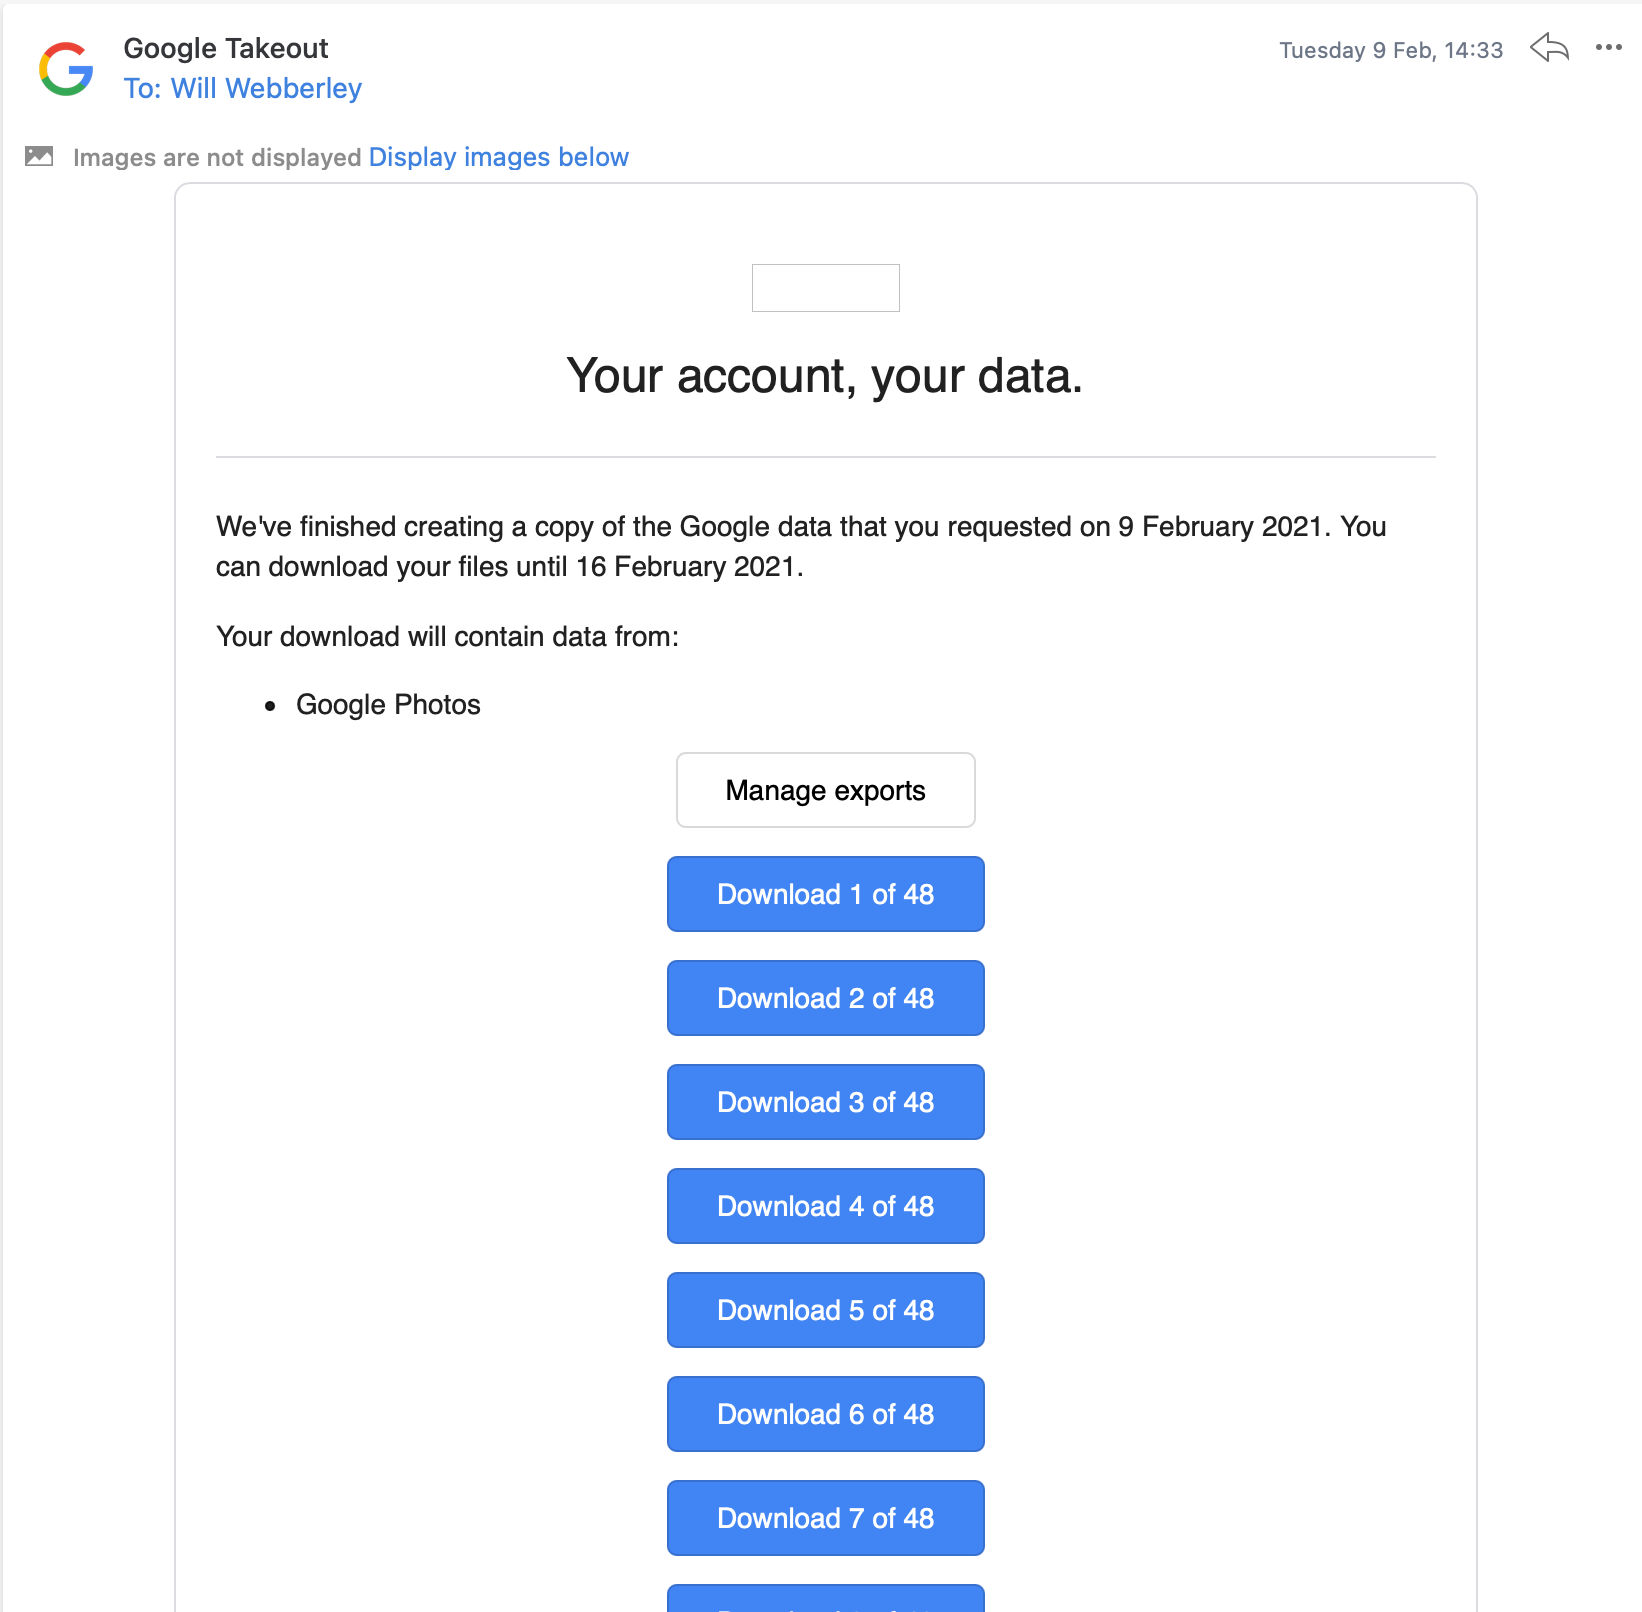
Task: Download part 2 of 48
Action: pyautogui.click(x=825, y=997)
